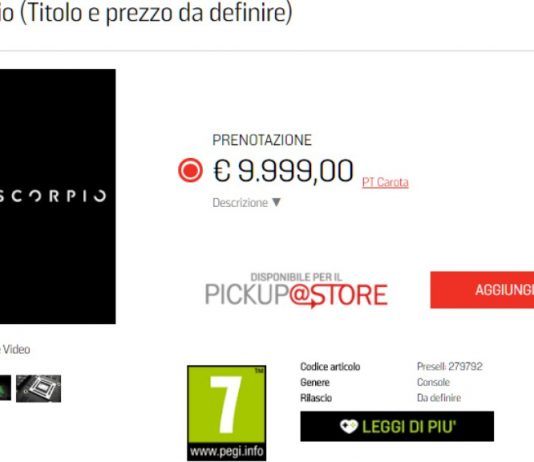This screenshot has width=534, height=462.
Task: Click the gamepad heart icon
Action: (x=349, y=426)
